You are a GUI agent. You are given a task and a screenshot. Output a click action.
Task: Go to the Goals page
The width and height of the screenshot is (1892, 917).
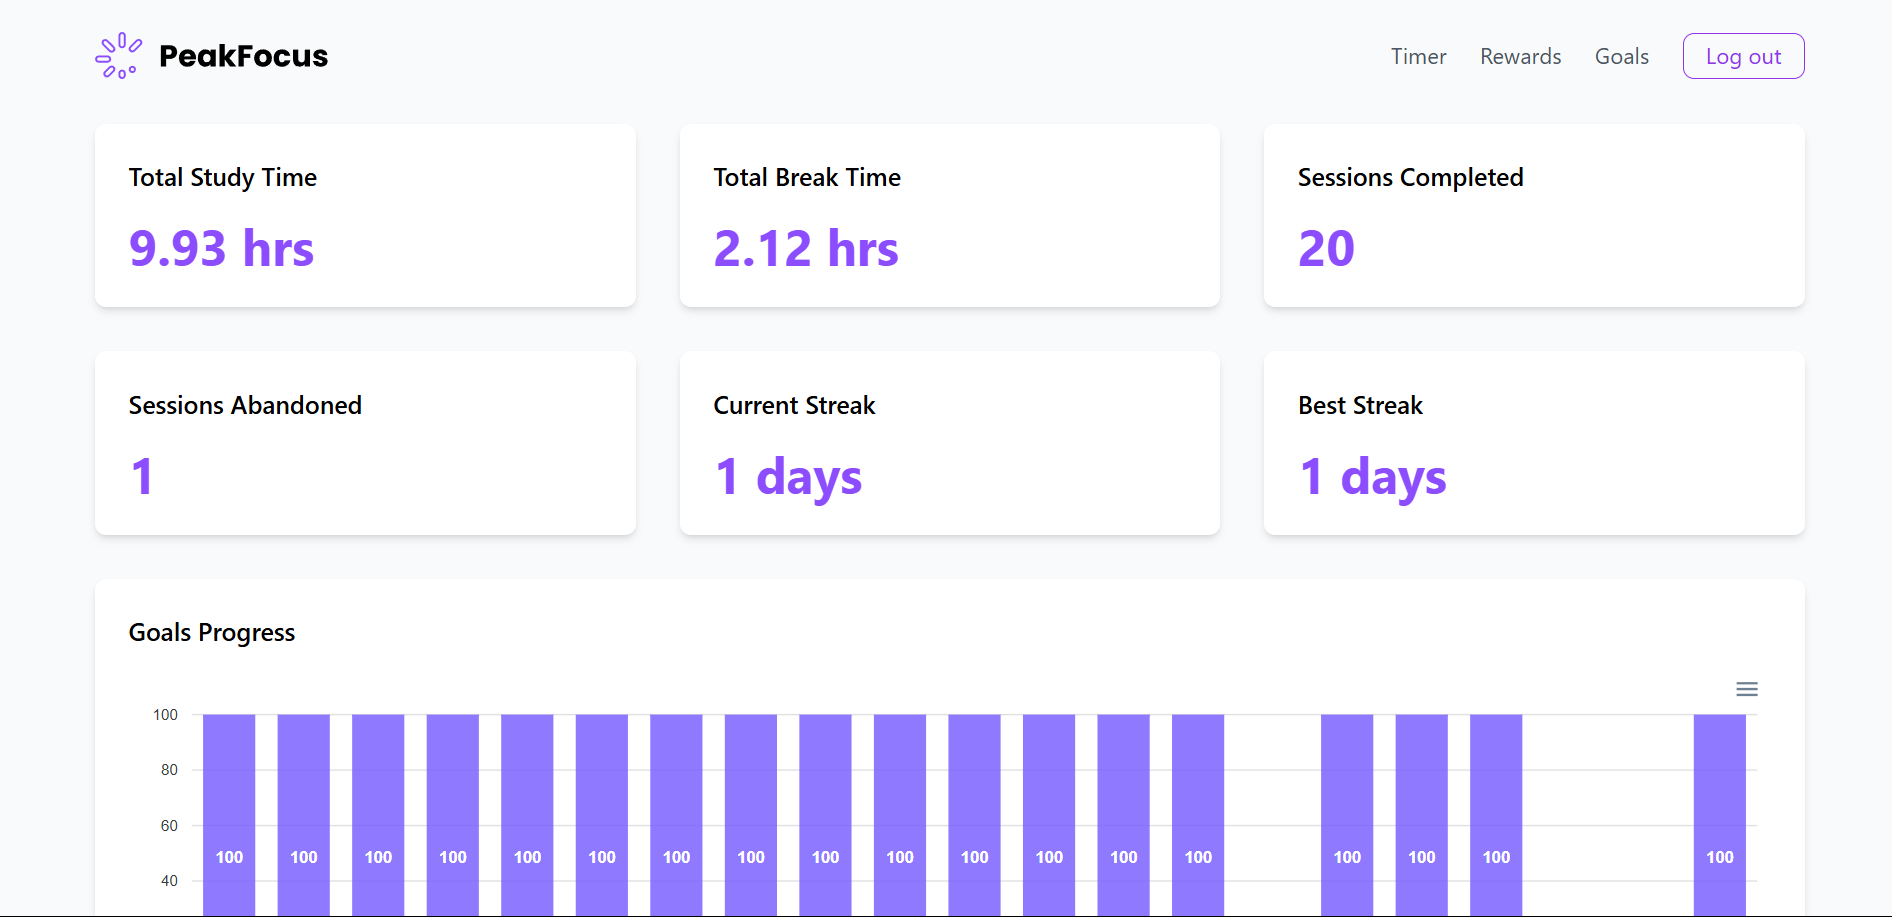point(1621,57)
